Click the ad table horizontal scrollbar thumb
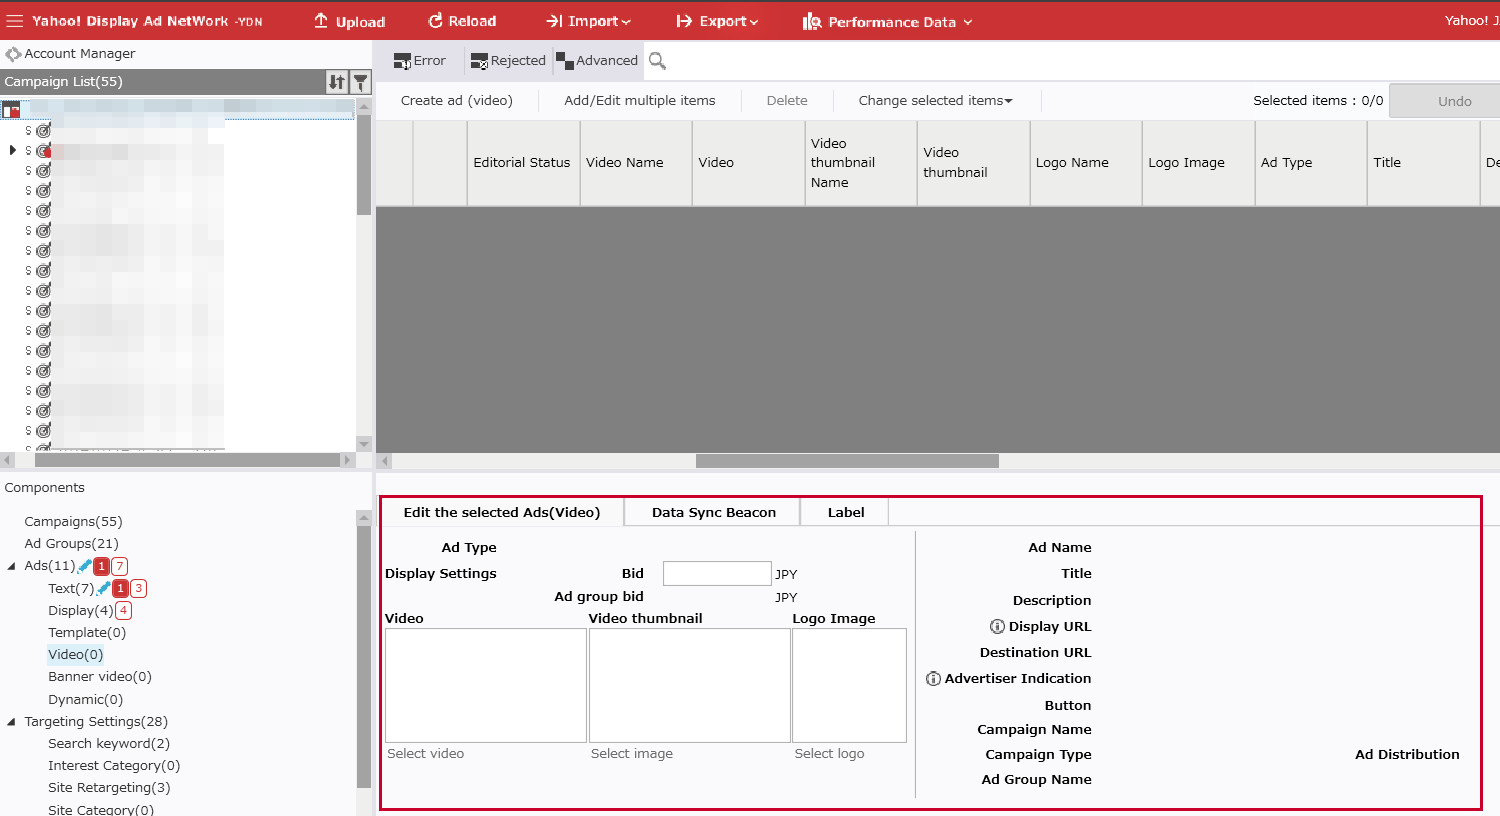 click(847, 461)
